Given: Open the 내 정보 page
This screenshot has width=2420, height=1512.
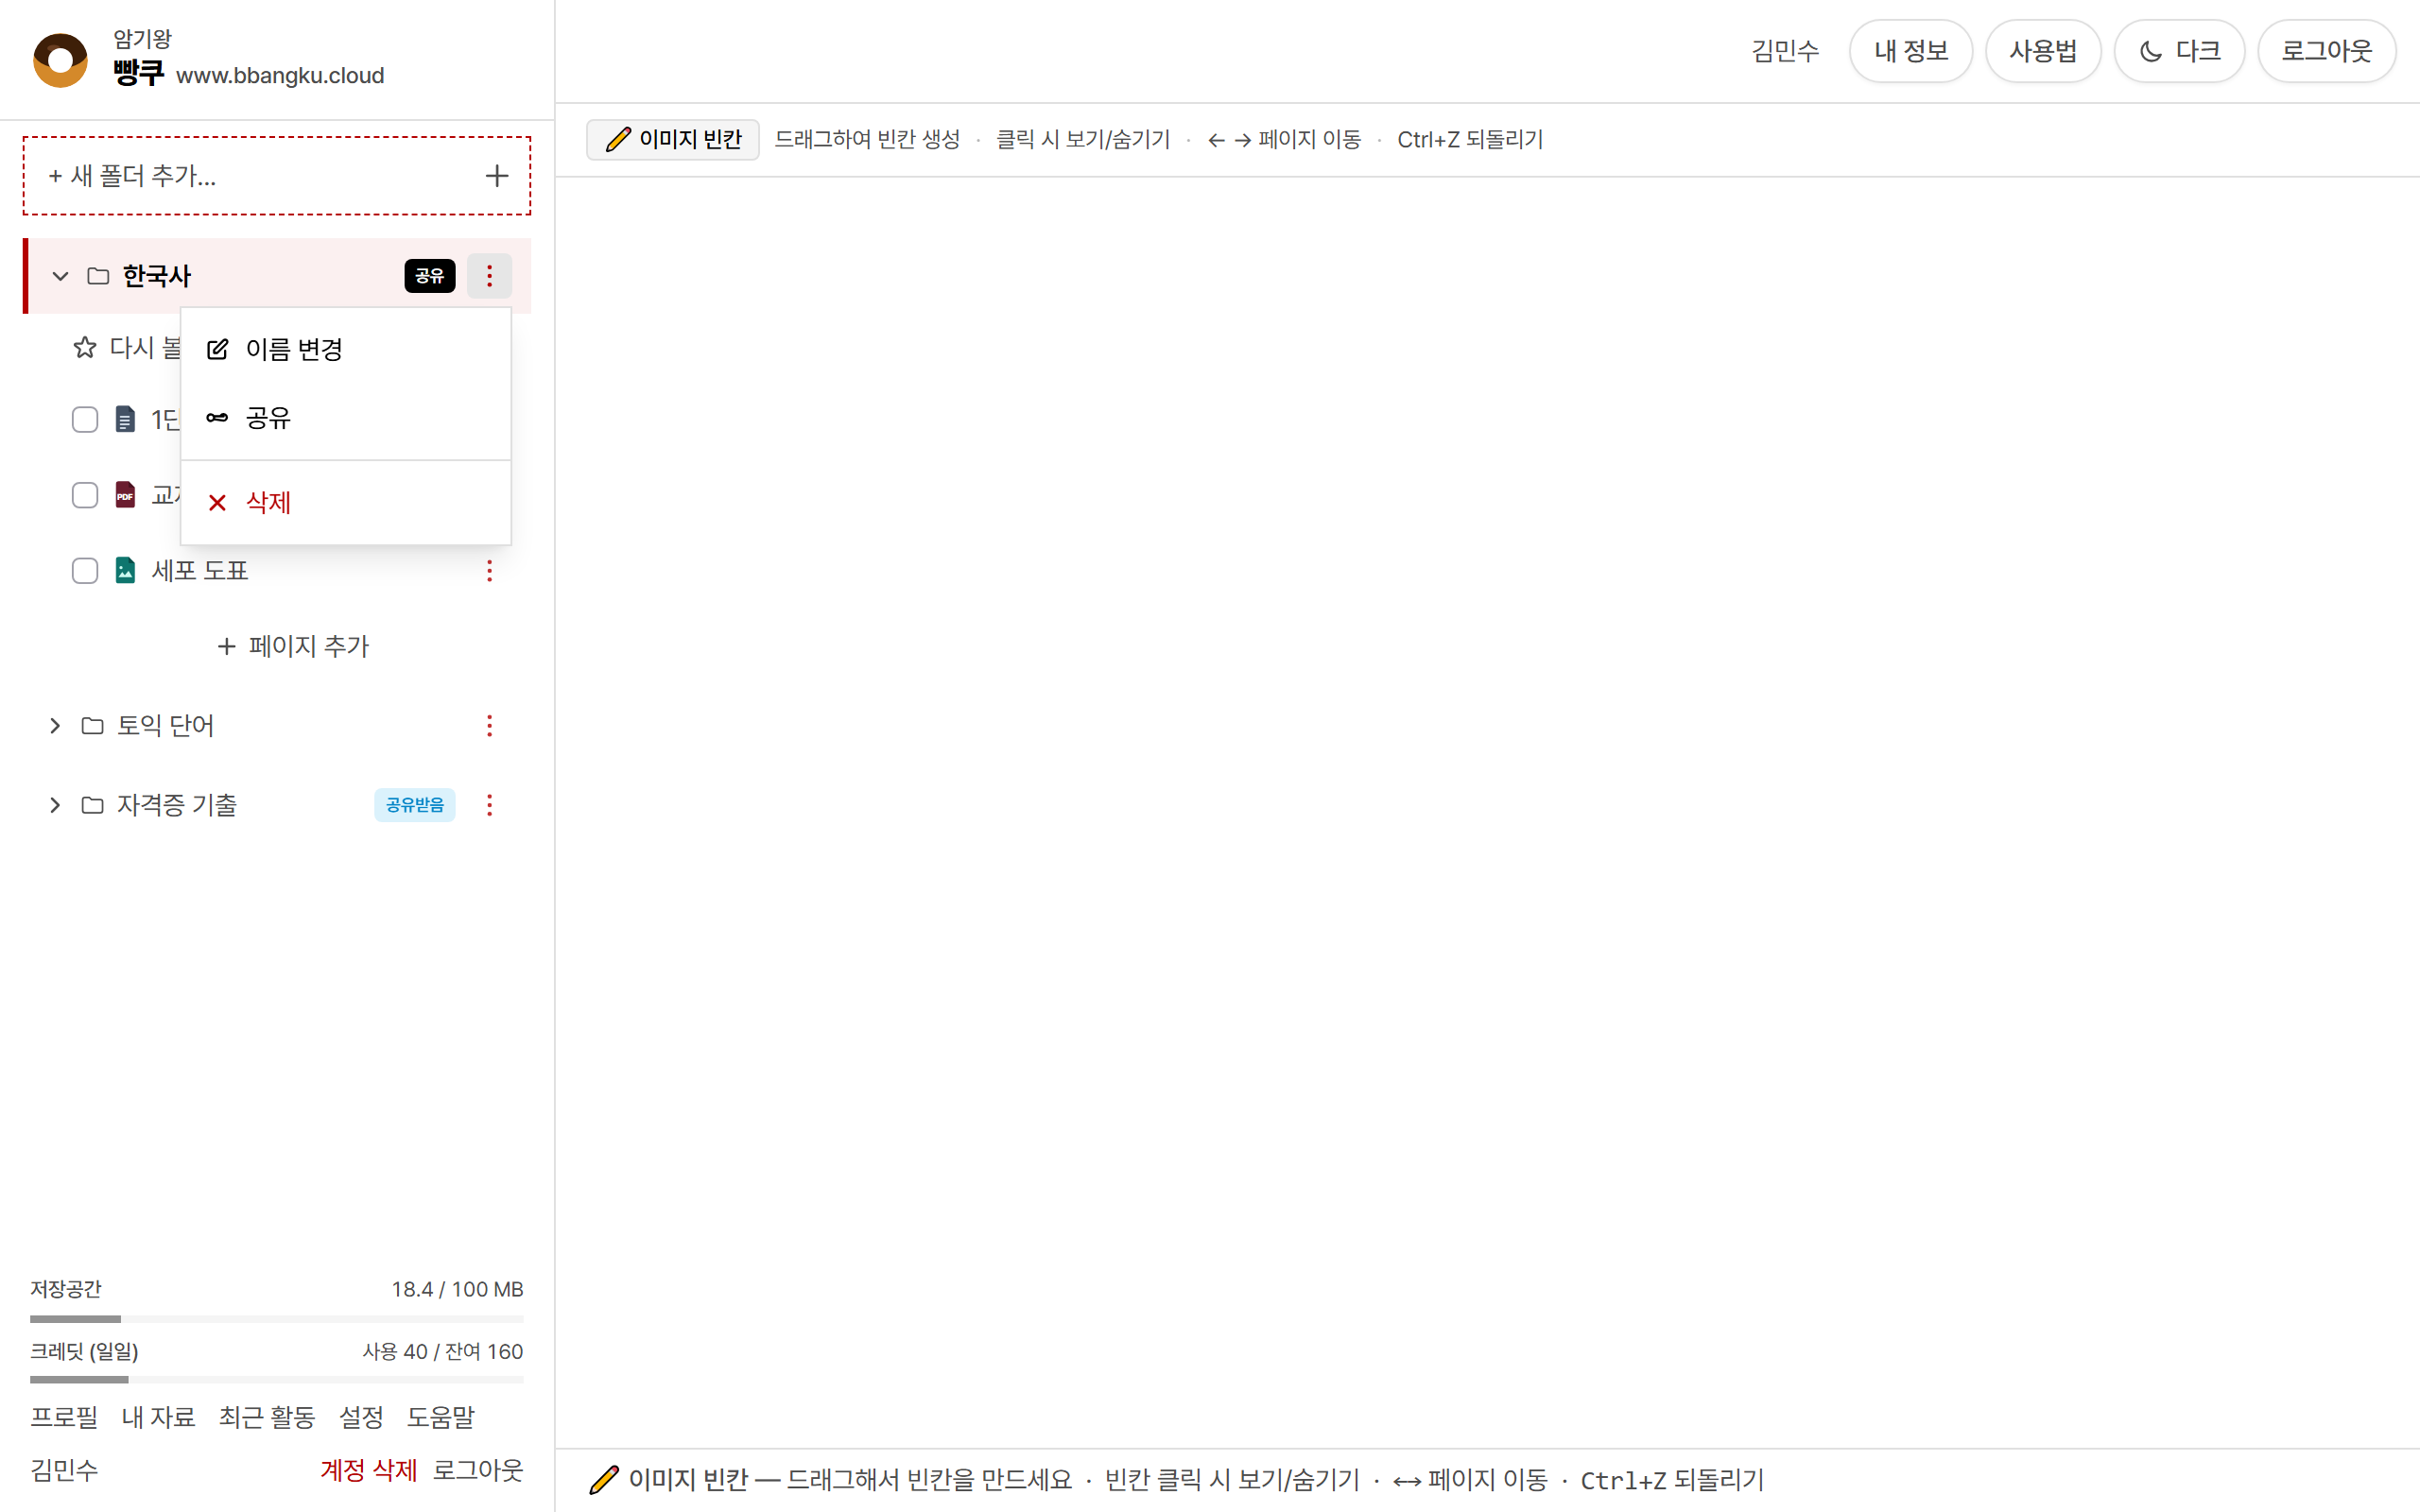Looking at the screenshot, I should pyautogui.click(x=1911, y=51).
